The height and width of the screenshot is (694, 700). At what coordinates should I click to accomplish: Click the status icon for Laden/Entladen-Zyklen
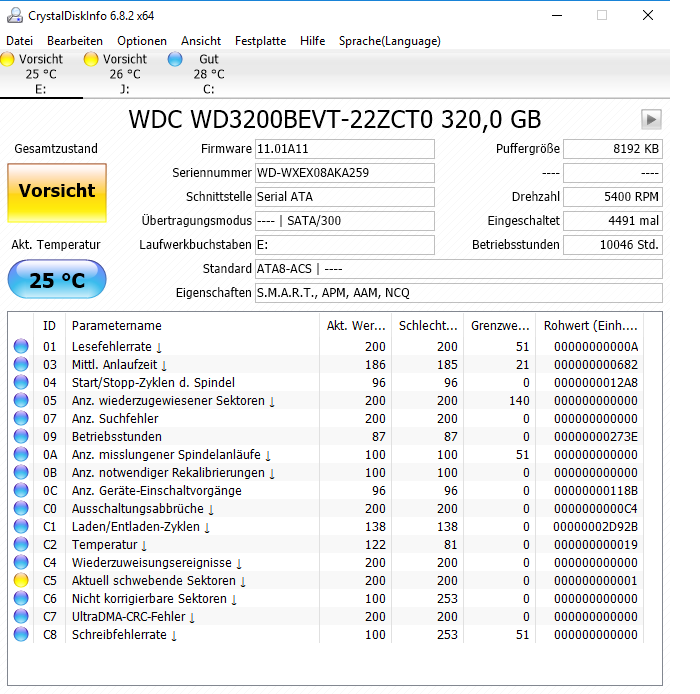21,526
